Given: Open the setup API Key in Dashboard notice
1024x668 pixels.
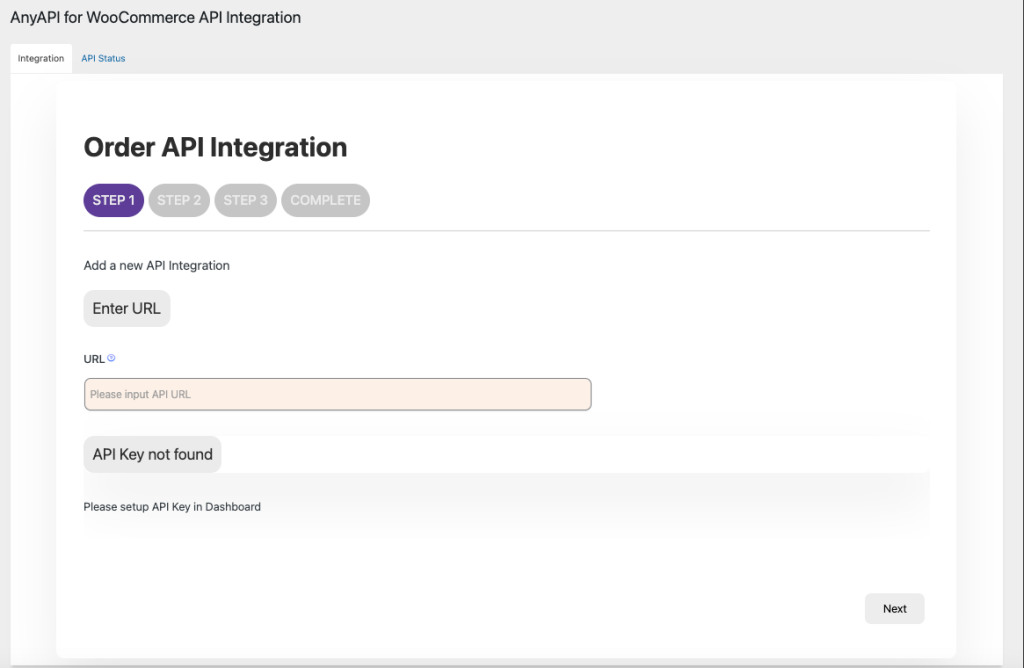Looking at the screenshot, I should click(x=171, y=506).
